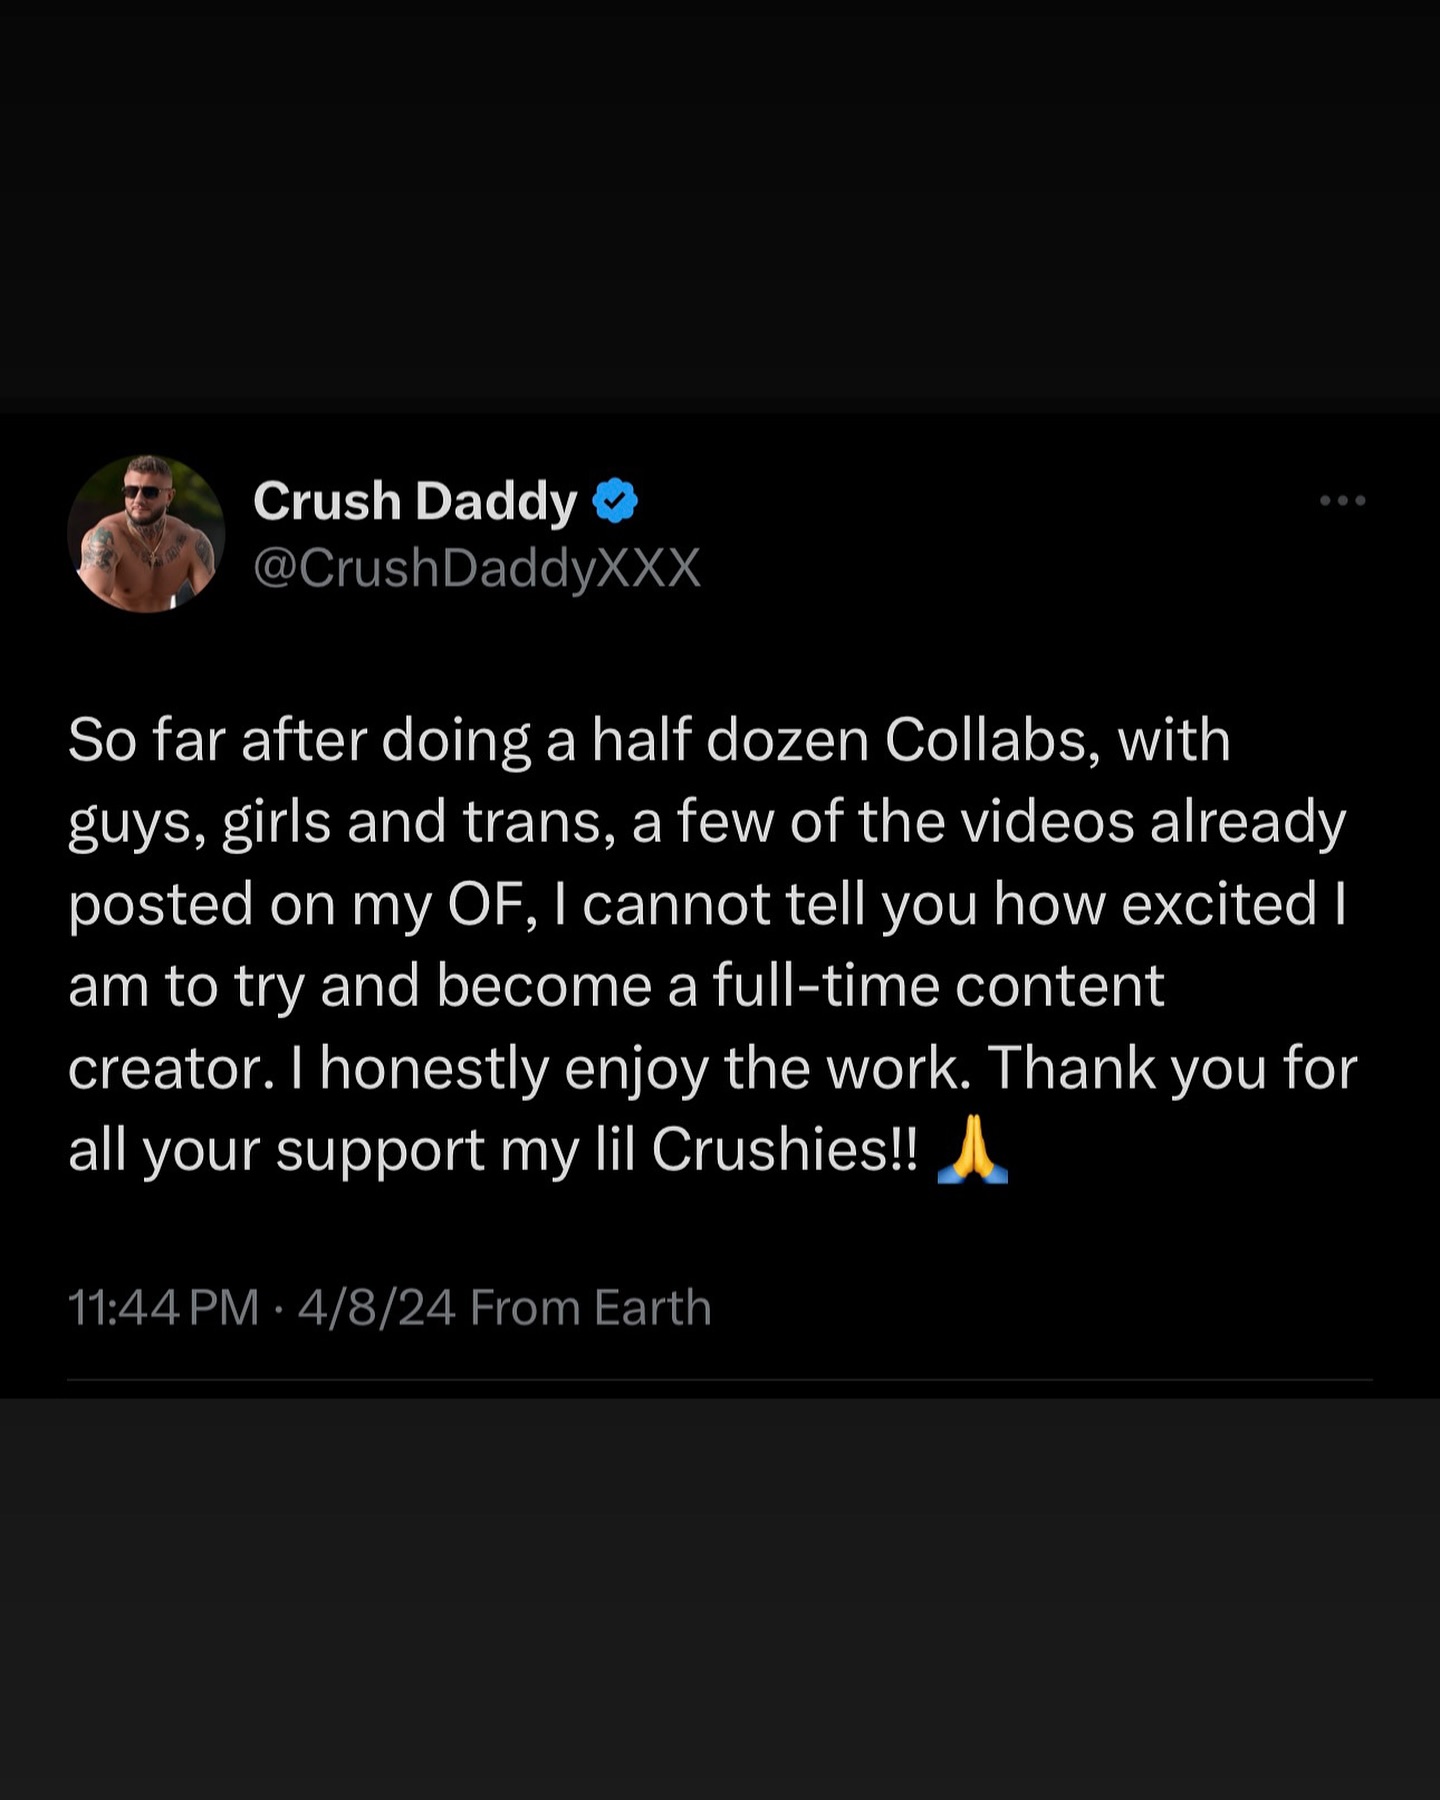Click the divider line below the timestamp
This screenshot has height=1800, width=1440.
tap(720, 1380)
